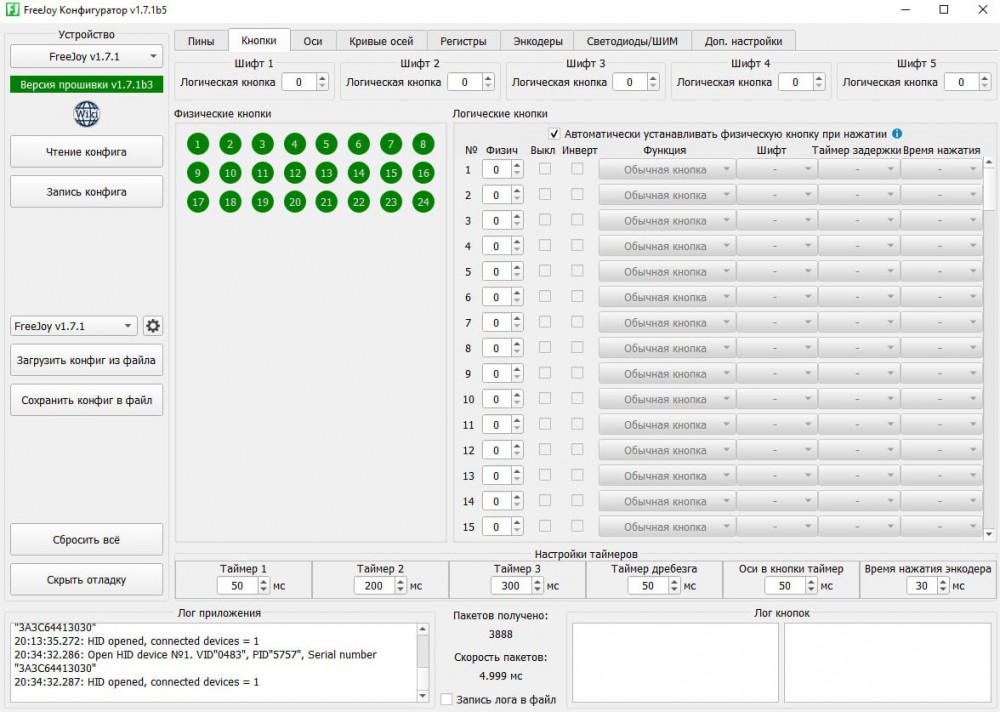
Task: Open the Регистры tab
Action: click(463, 41)
